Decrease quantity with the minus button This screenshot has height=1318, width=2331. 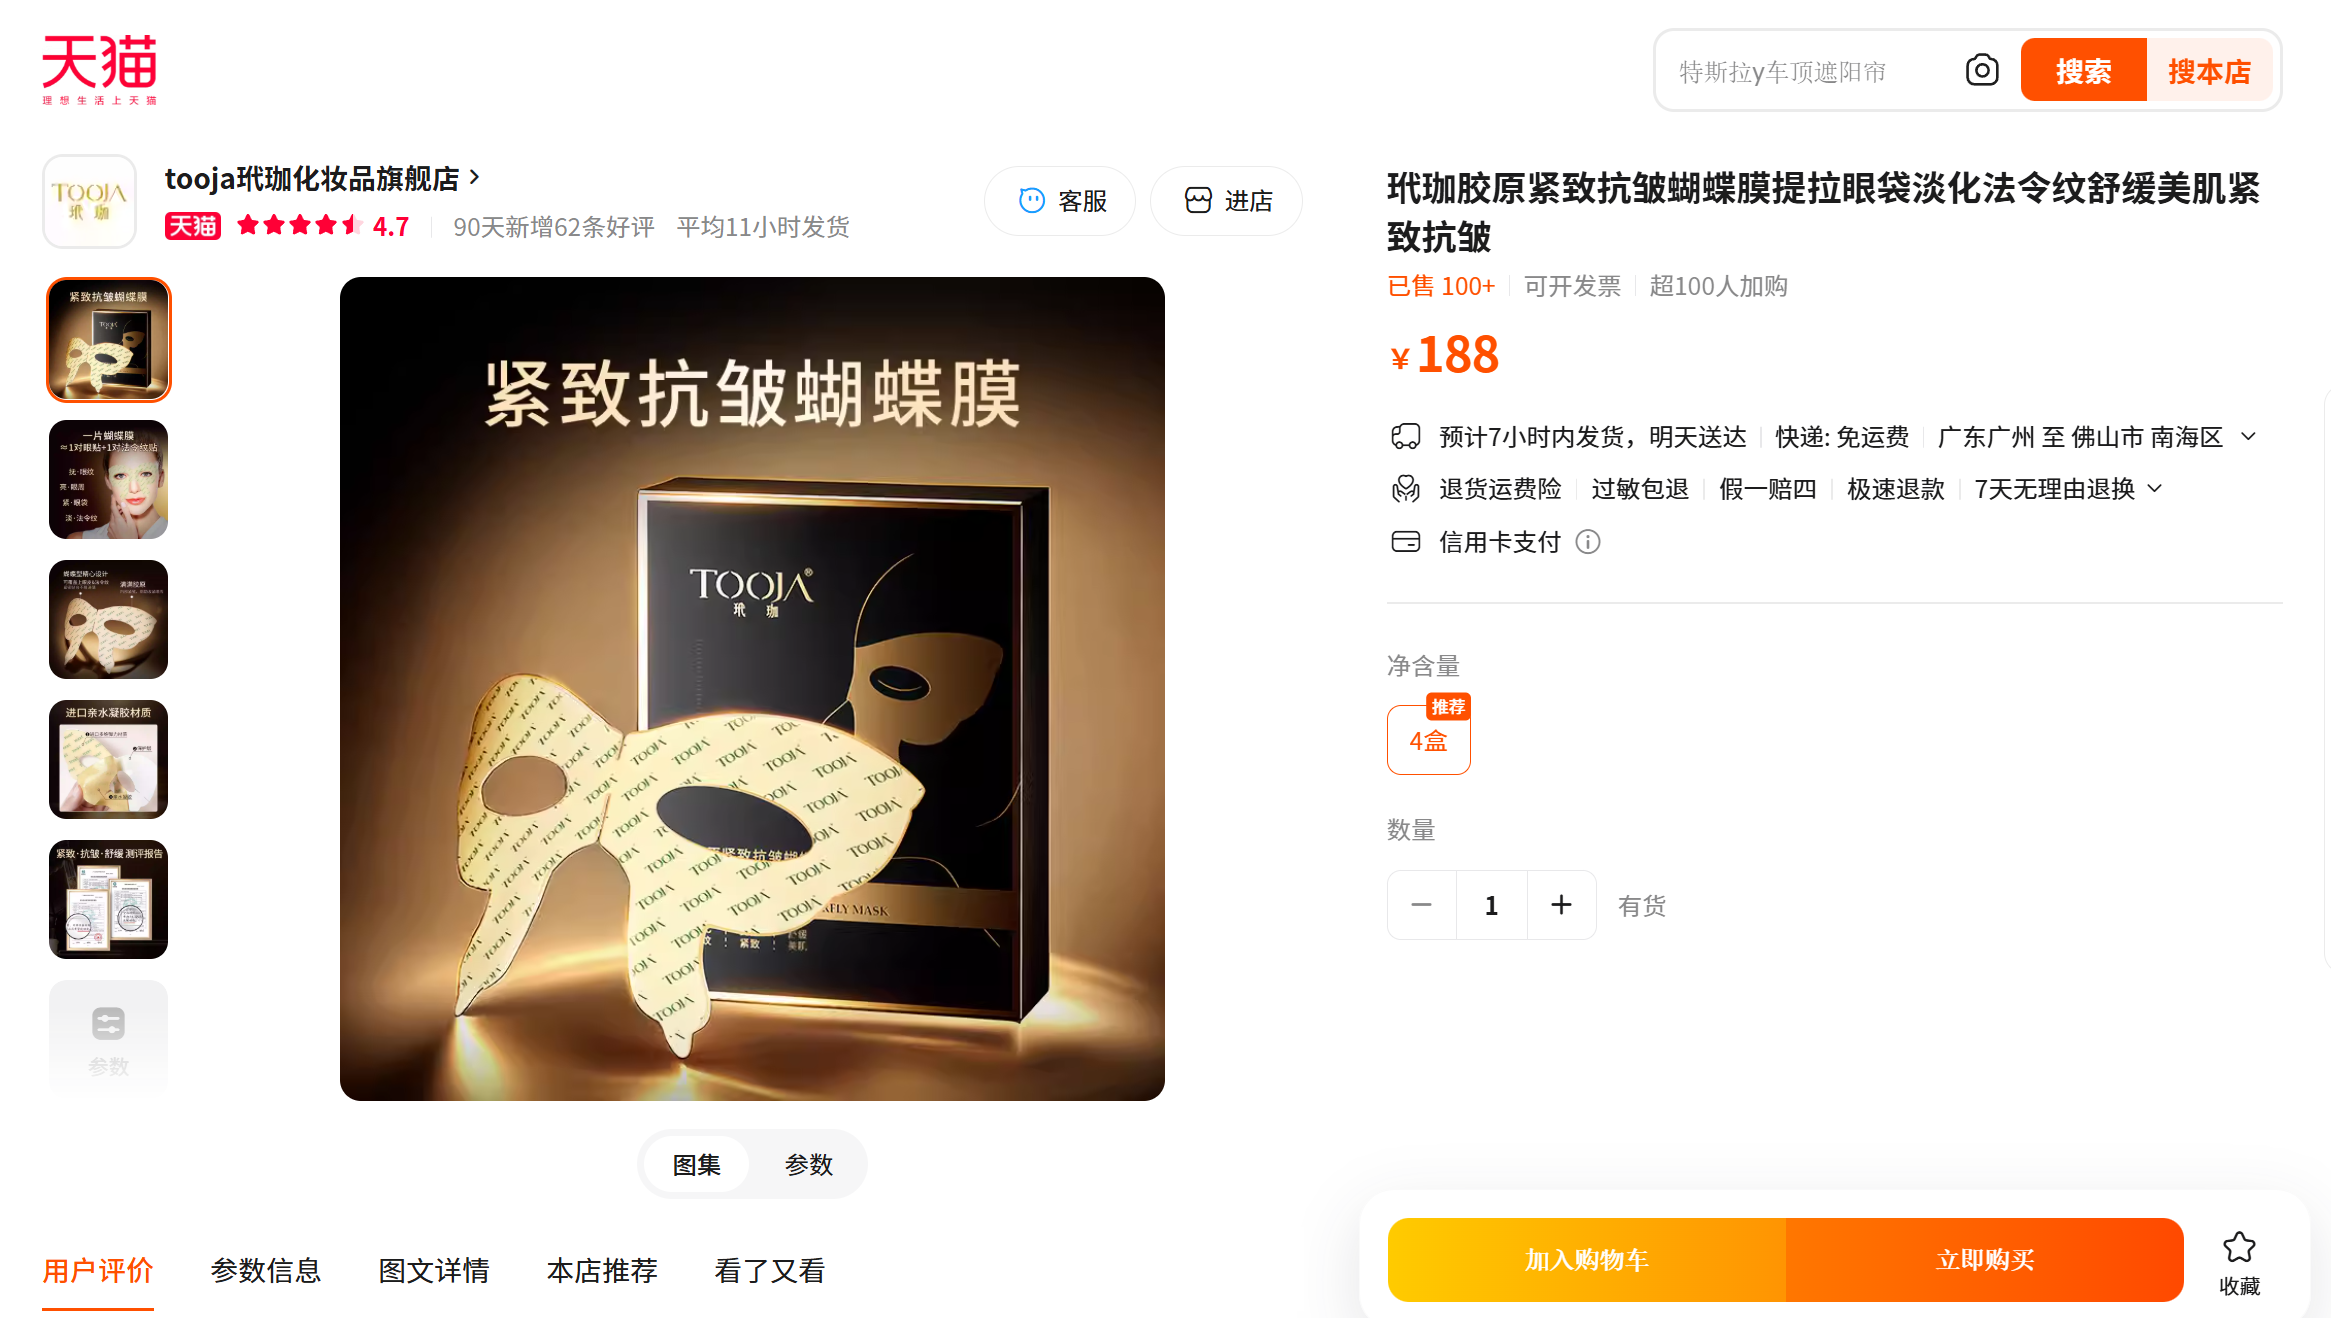coord(1421,905)
